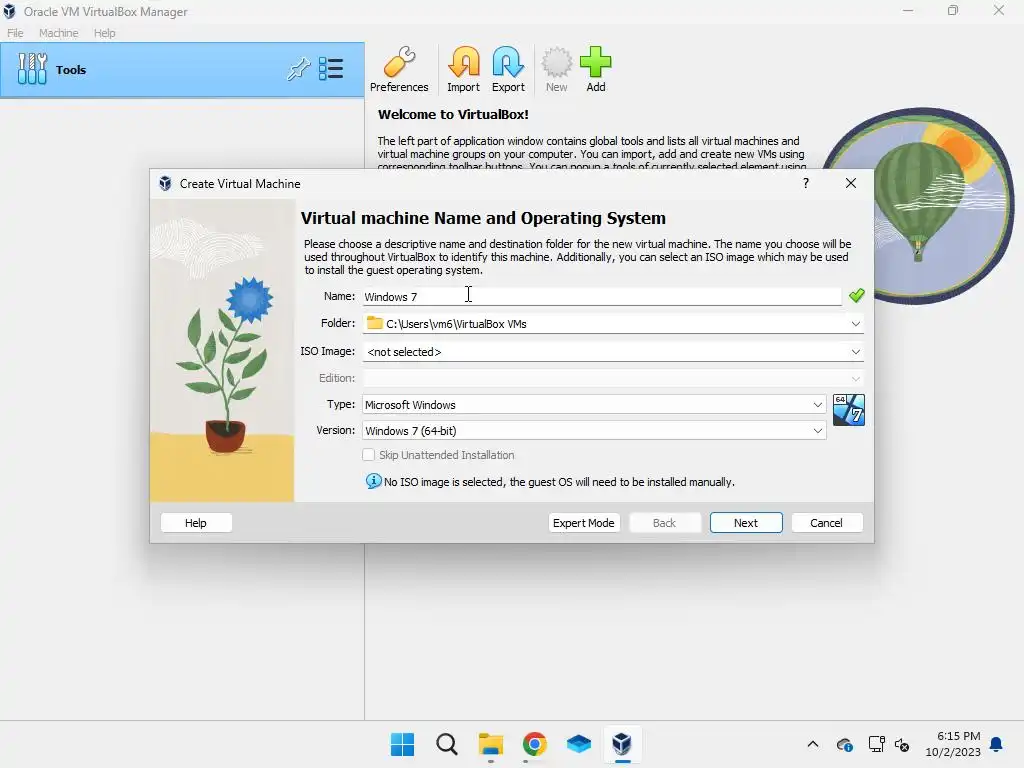Select the Tools icon in left panel

click(x=32, y=69)
